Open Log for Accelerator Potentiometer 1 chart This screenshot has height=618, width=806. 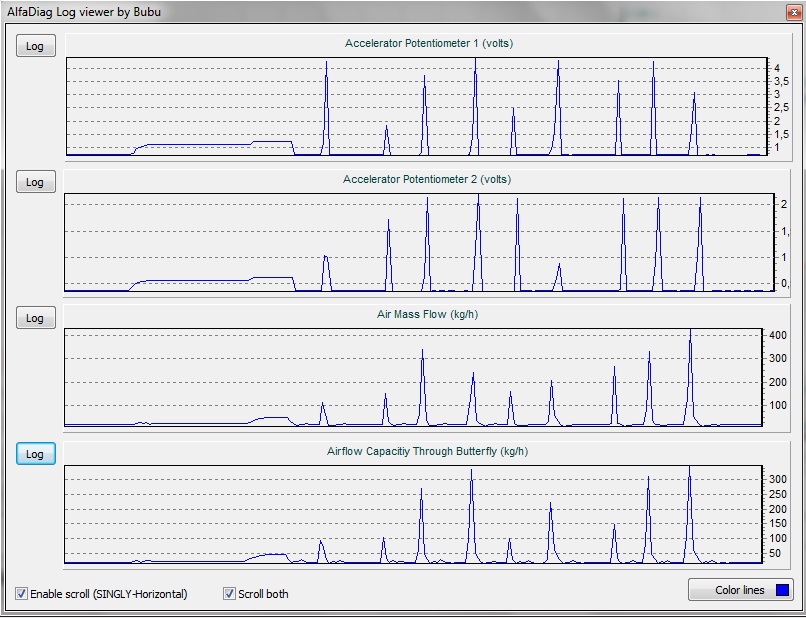tap(35, 46)
